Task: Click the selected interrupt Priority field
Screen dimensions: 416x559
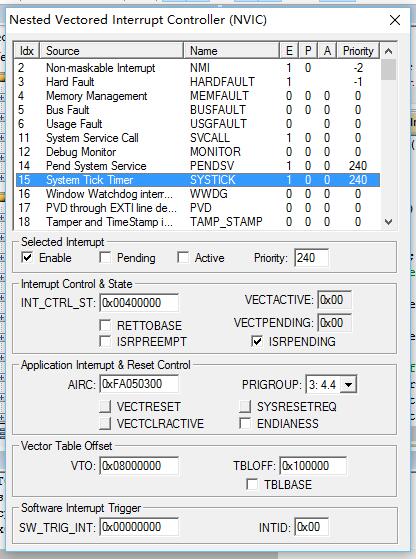Action: 312,257
